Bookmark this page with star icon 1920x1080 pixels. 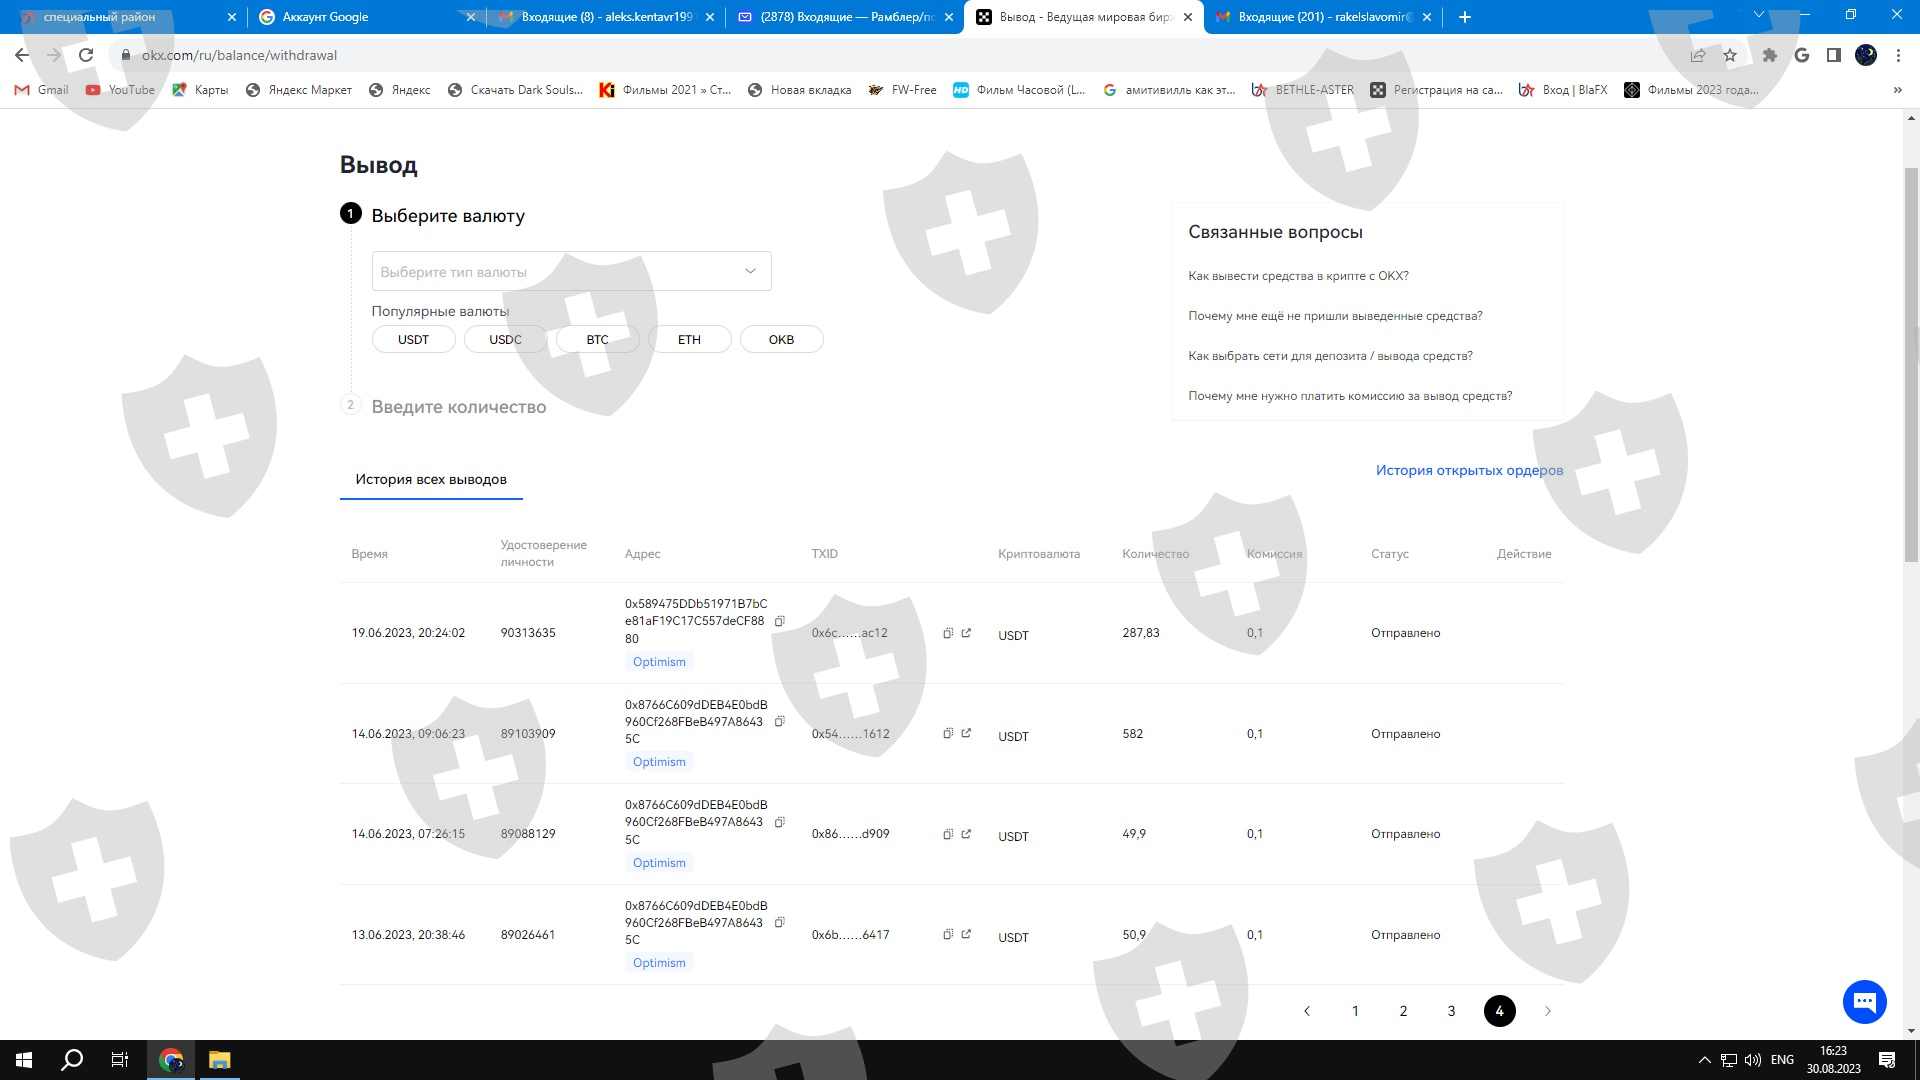pos(1730,55)
